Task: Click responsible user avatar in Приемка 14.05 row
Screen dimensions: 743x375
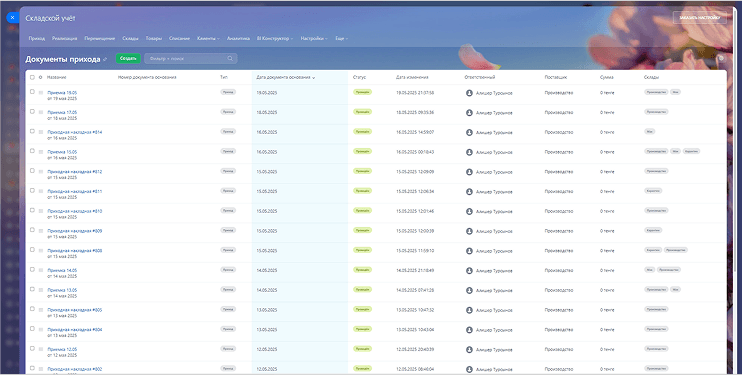Action: pos(469,271)
